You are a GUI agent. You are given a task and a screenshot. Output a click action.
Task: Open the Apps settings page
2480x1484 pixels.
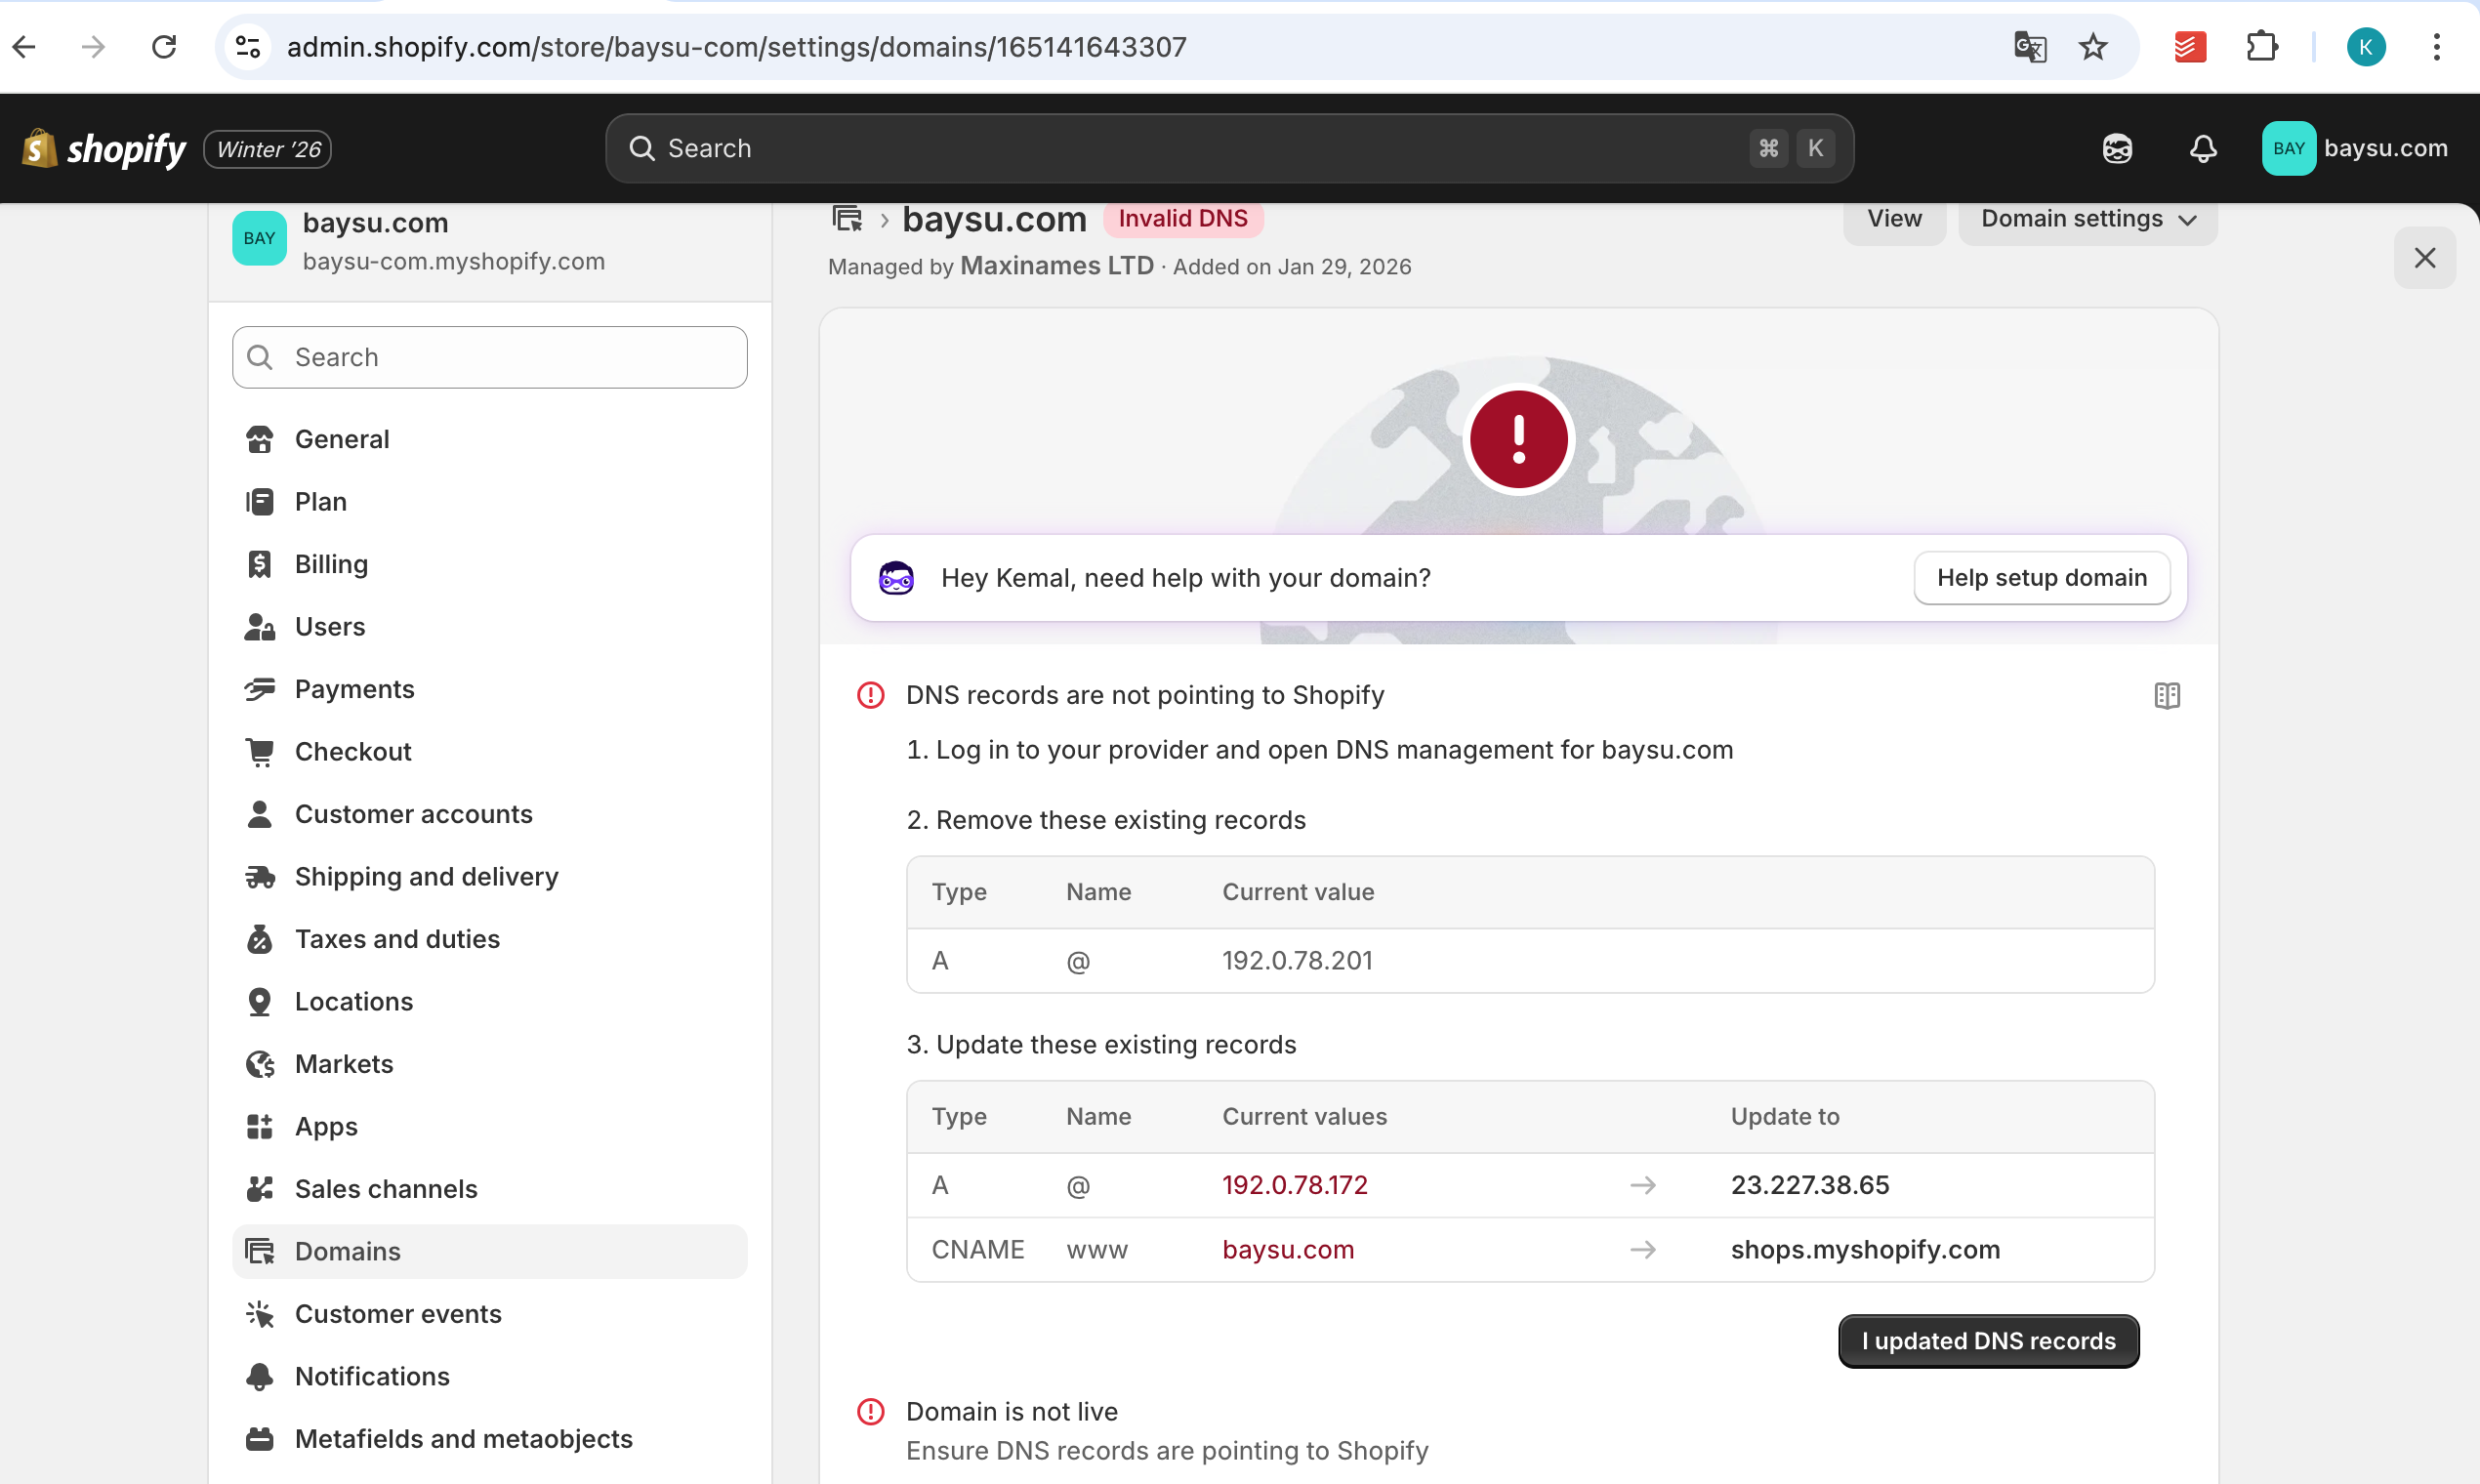[490, 1127]
